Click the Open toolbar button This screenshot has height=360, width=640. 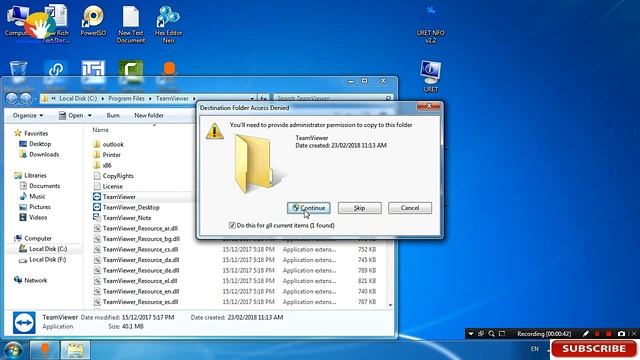(x=71, y=116)
